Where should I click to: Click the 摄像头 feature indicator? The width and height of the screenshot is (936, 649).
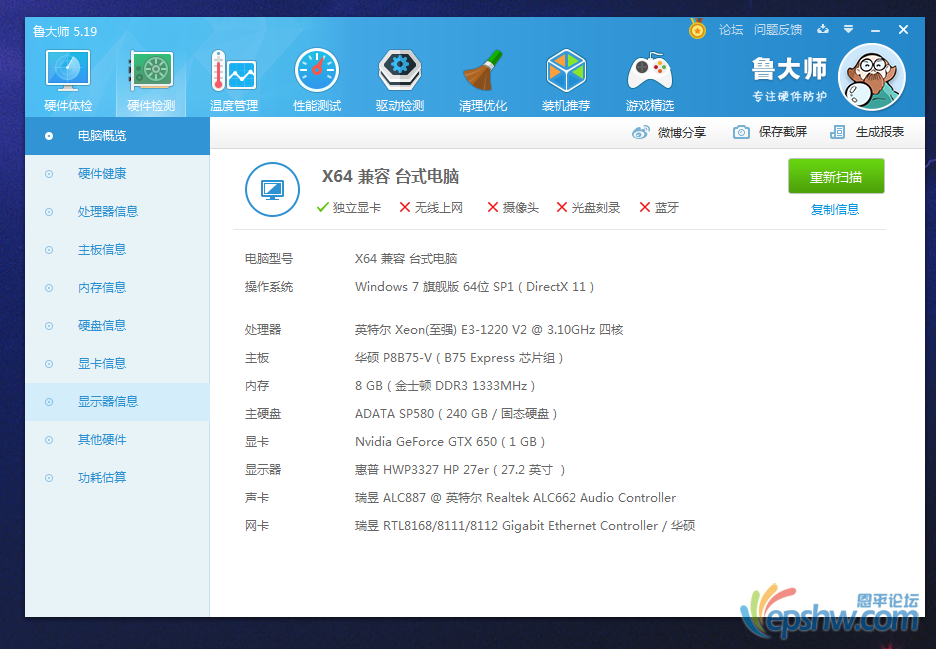513,207
